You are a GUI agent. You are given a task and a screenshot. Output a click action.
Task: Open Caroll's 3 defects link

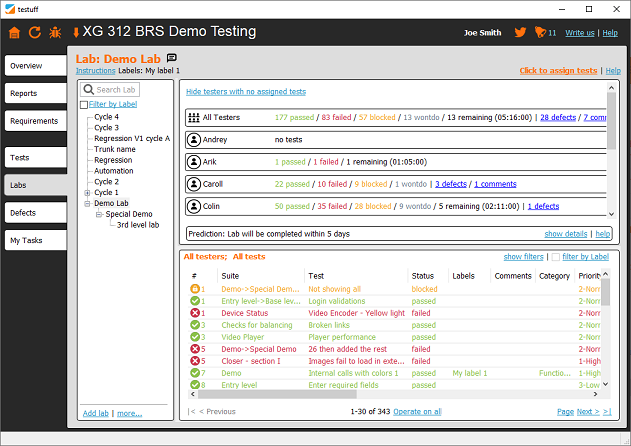coord(451,184)
